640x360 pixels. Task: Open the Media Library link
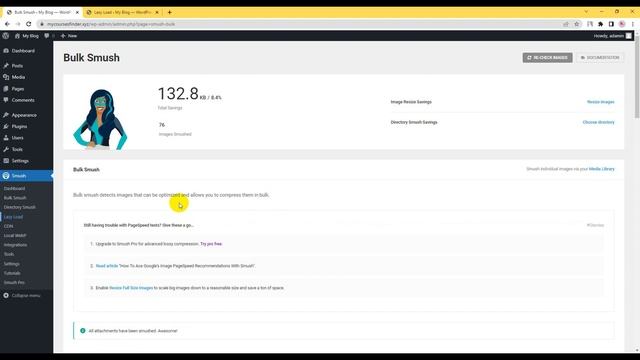pyautogui.click(x=602, y=169)
